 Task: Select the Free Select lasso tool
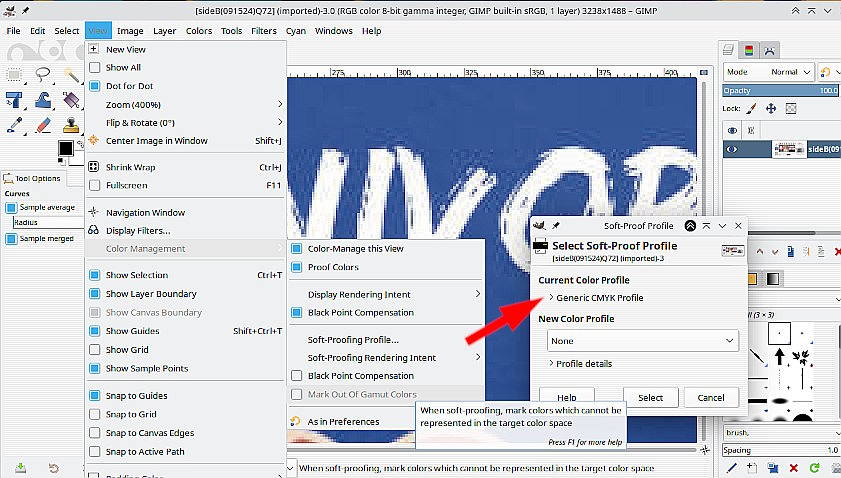42,74
